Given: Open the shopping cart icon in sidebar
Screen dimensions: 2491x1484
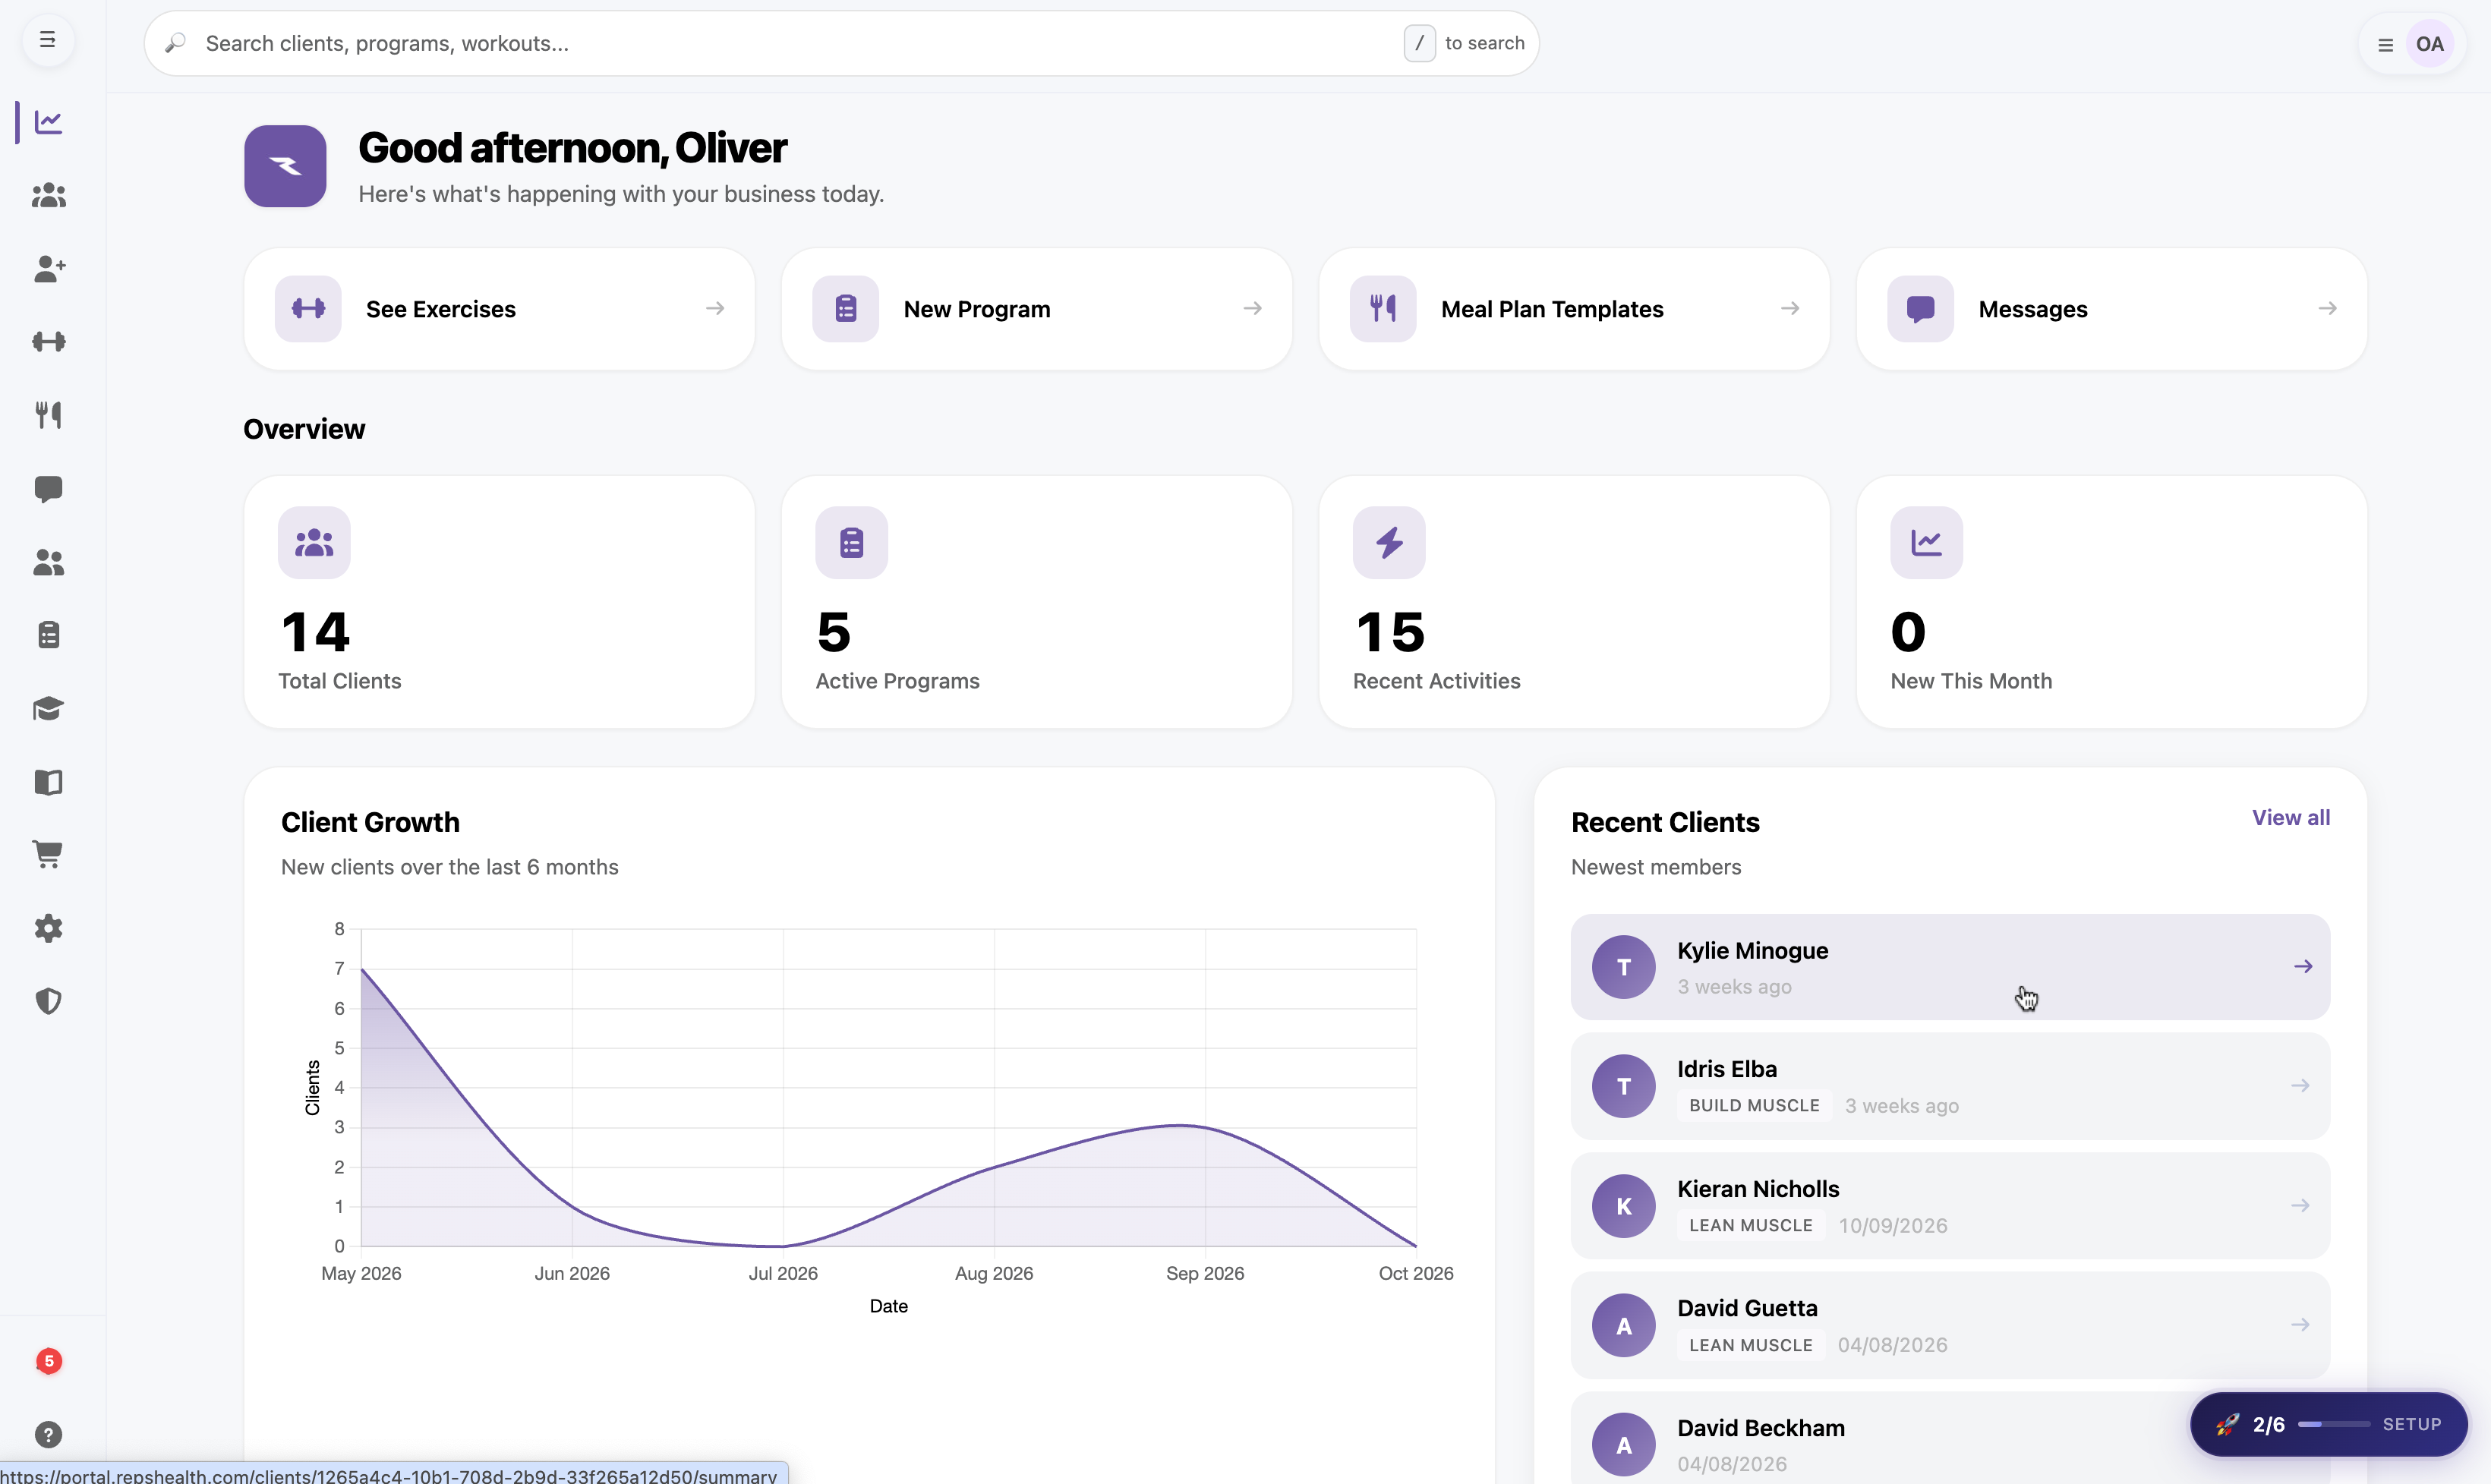Looking at the screenshot, I should click(48, 855).
